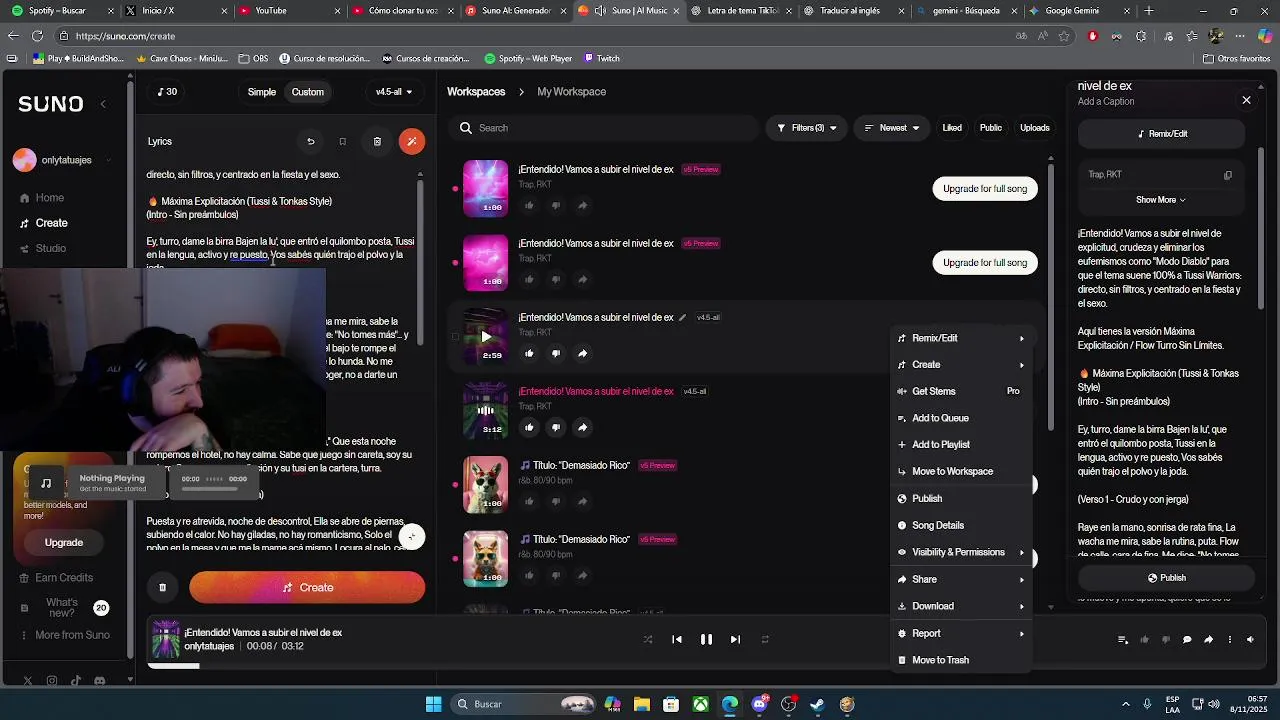Expand the Visibility & Permissions submenu
Image resolution: width=1280 pixels, height=720 pixels.
pyautogui.click(x=961, y=552)
